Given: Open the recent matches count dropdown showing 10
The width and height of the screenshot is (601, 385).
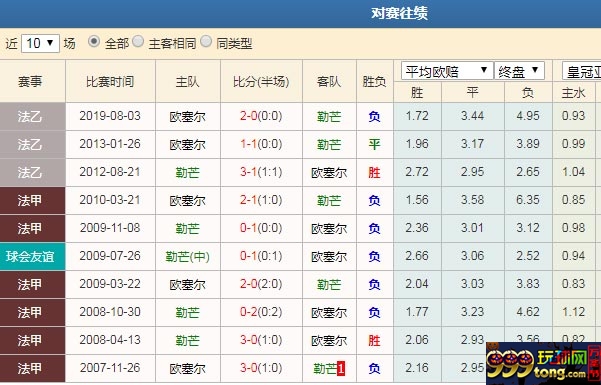Looking at the screenshot, I should pyautogui.click(x=40, y=43).
